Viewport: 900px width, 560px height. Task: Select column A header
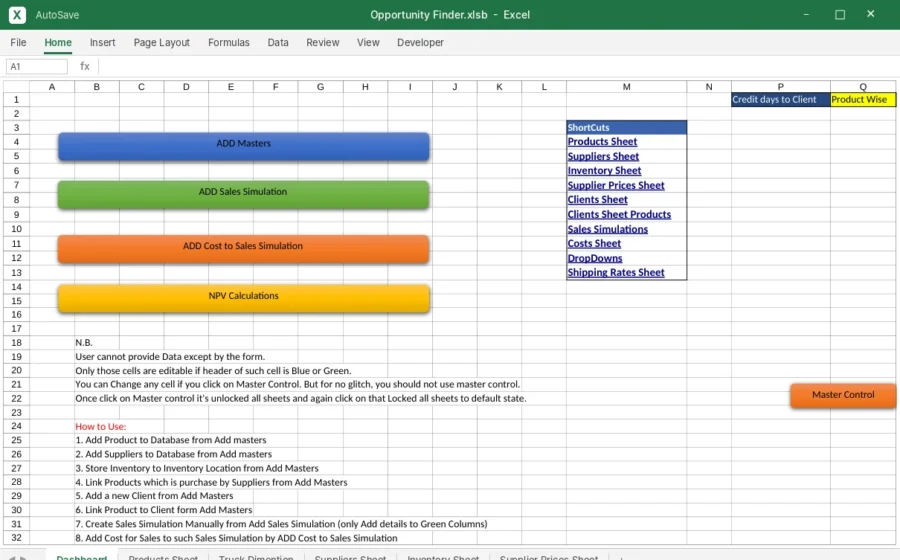52,87
